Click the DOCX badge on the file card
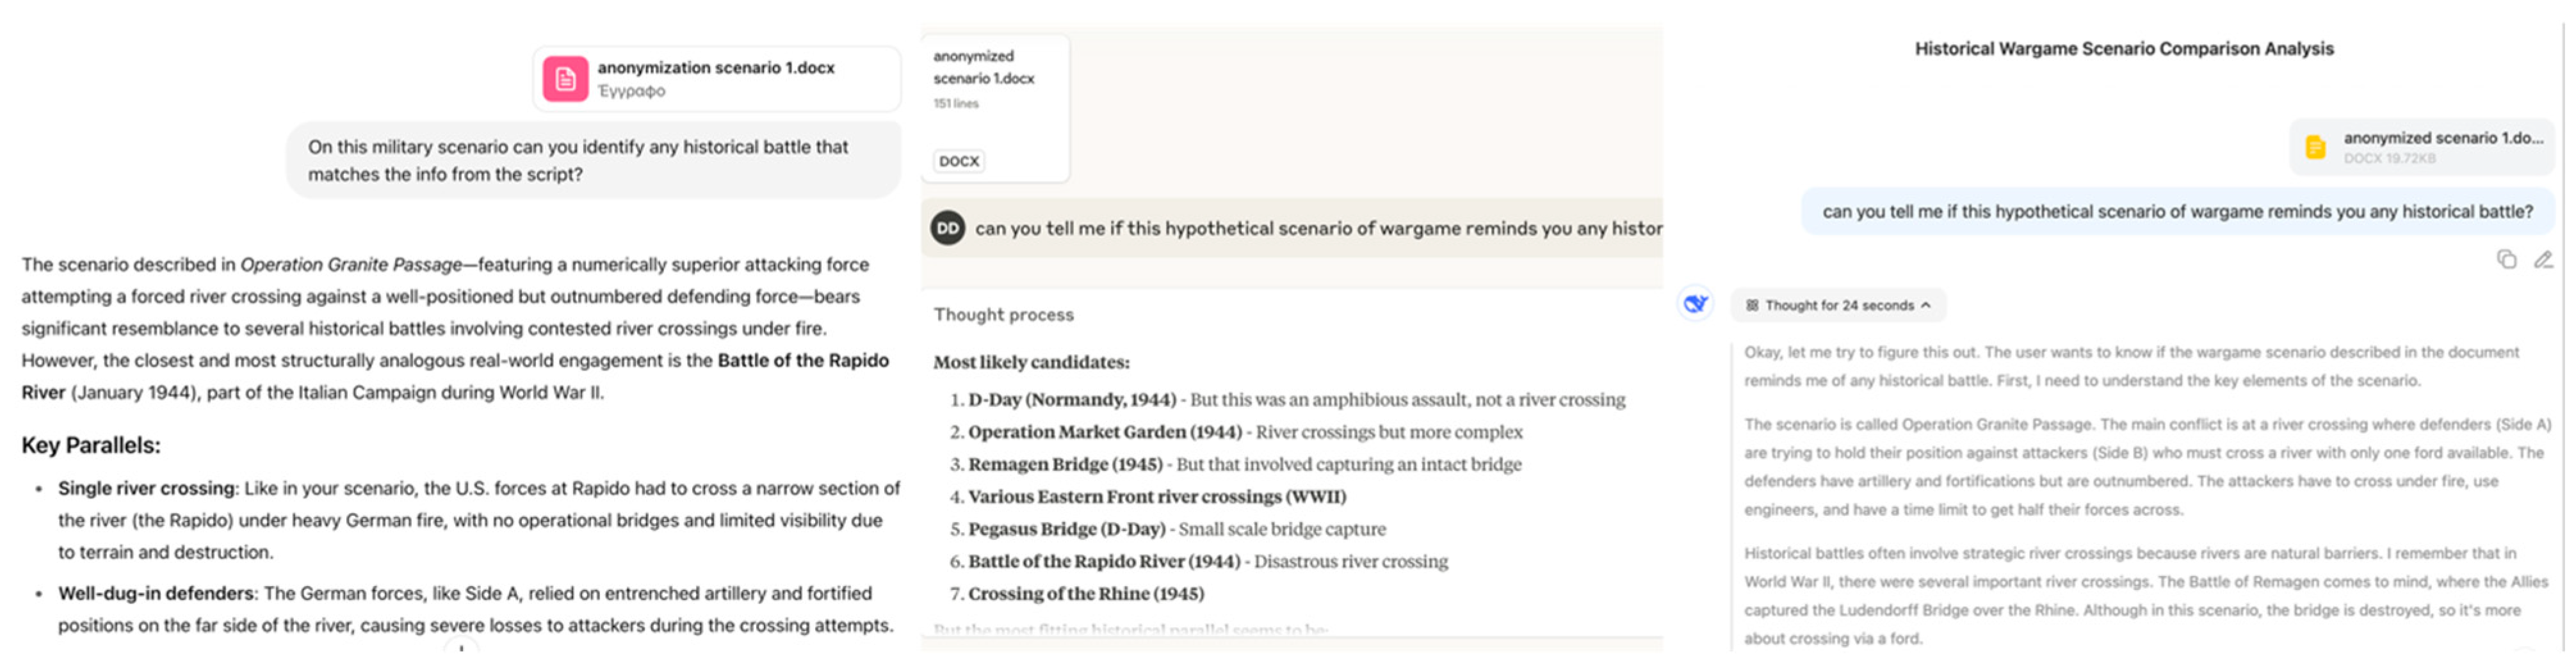 (x=959, y=161)
